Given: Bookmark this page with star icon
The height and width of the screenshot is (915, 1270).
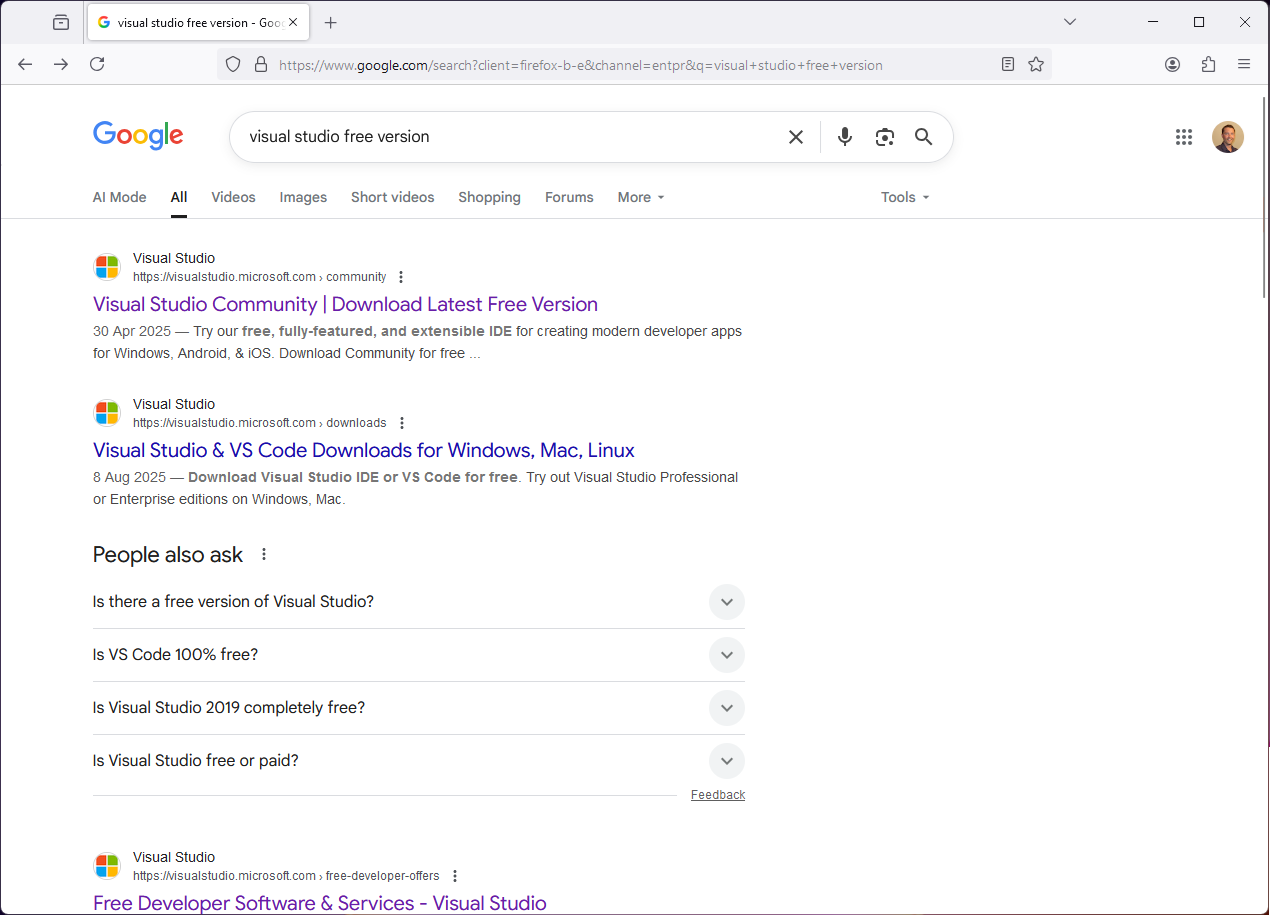Looking at the screenshot, I should coord(1036,64).
